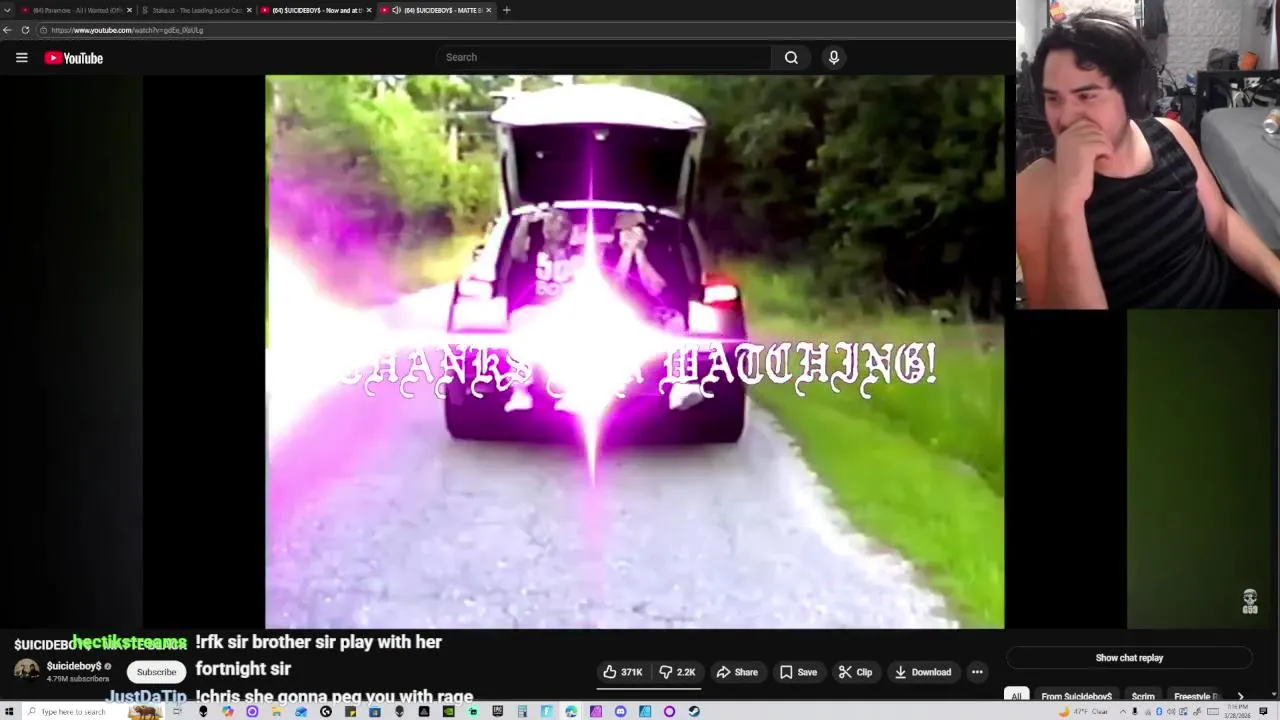The height and width of the screenshot is (720, 1280).
Task: Open the $uicideboy$ channel avatar
Action: (27, 671)
